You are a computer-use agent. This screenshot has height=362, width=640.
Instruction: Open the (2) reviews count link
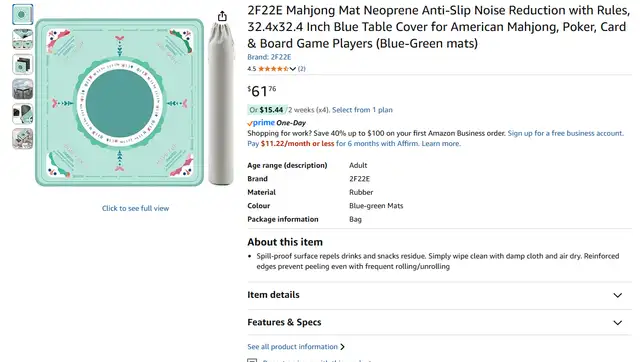[302, 69]
